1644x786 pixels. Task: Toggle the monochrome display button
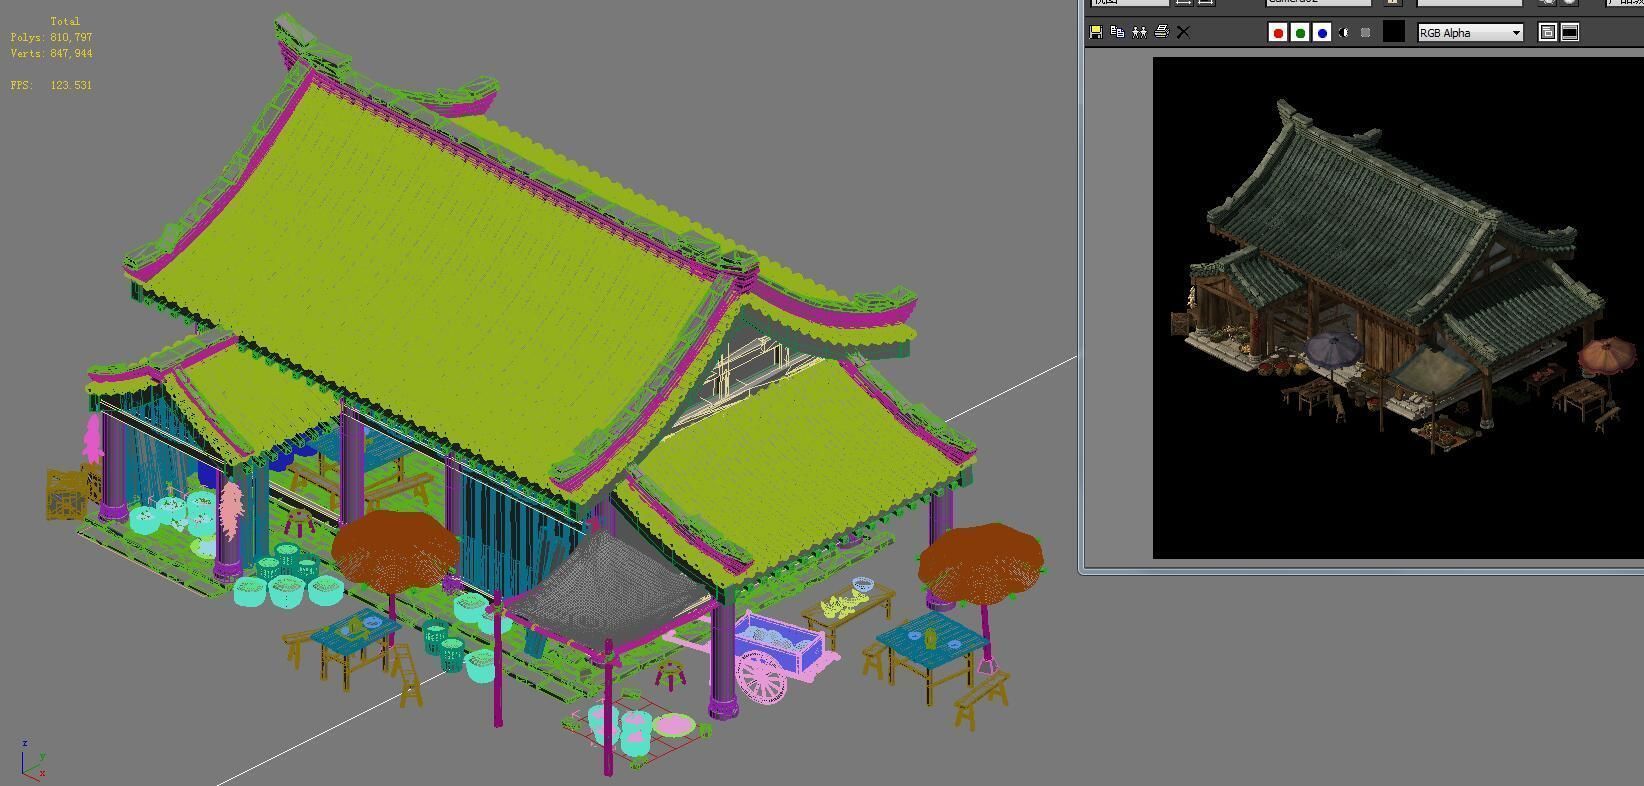click(1366, 33)
